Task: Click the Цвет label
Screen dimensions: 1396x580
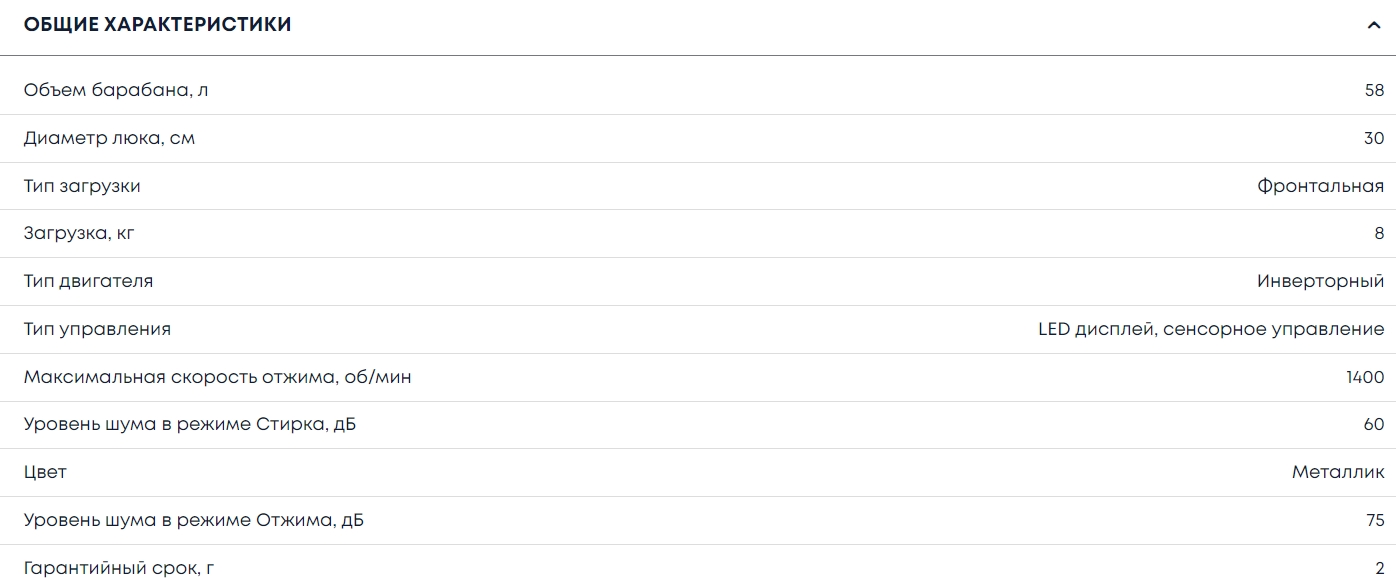Action: (45, 472)
